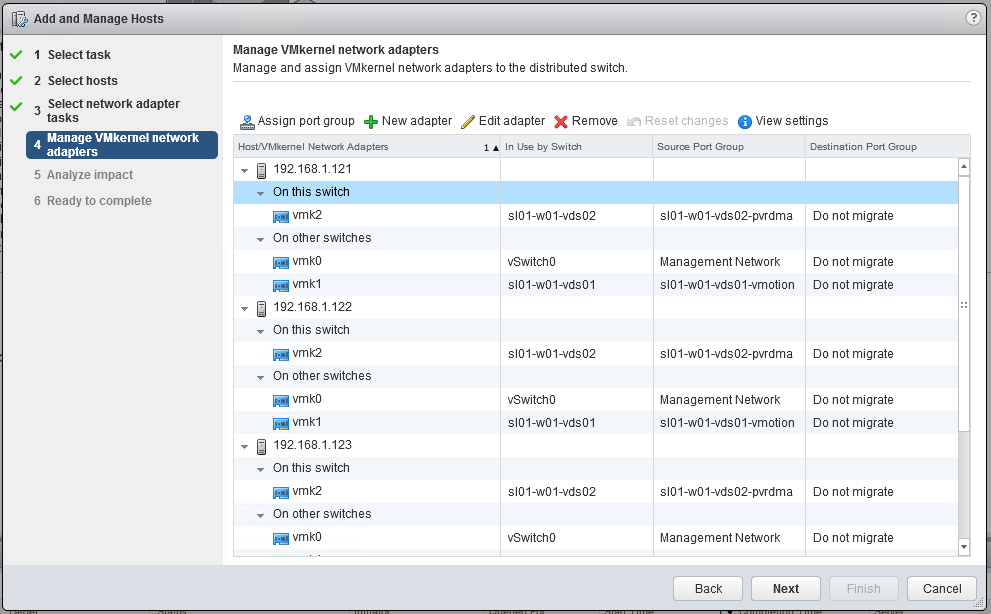Click the Remove red X icon

point(561,121)
